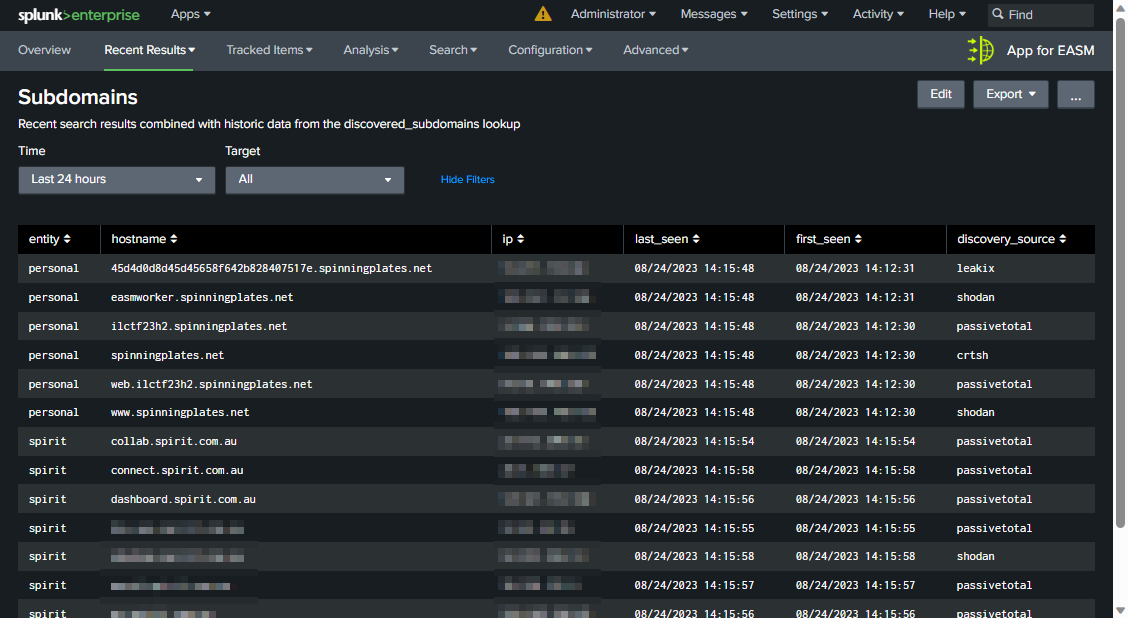This screenshot has height=618, width=1128.
Task: Sort by discovery_source column arrows
Action: pos(1063,239)
